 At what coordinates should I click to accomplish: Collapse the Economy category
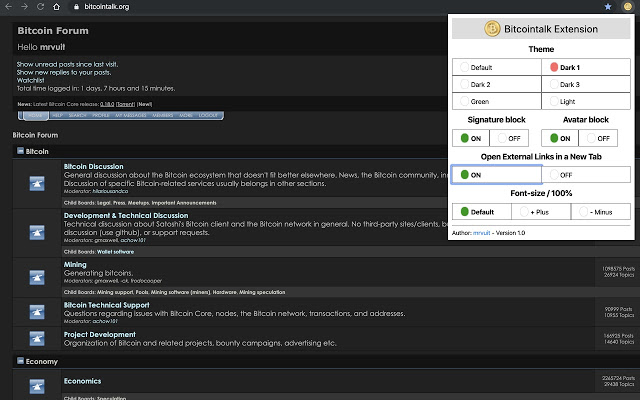20,361
